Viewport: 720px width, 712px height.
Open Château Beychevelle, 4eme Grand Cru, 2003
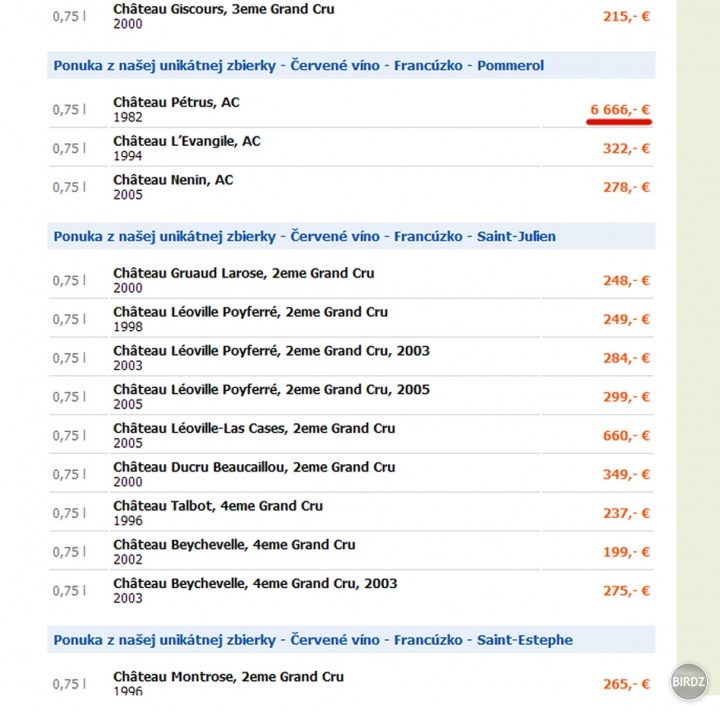255,583
